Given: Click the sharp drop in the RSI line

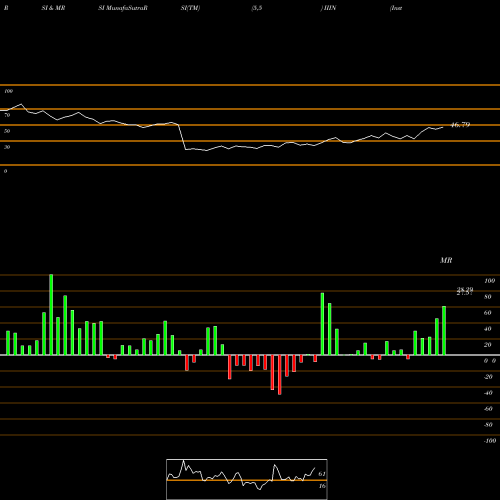Looking at the screenshot, I should pyautogui.click(x=182, y=137).
